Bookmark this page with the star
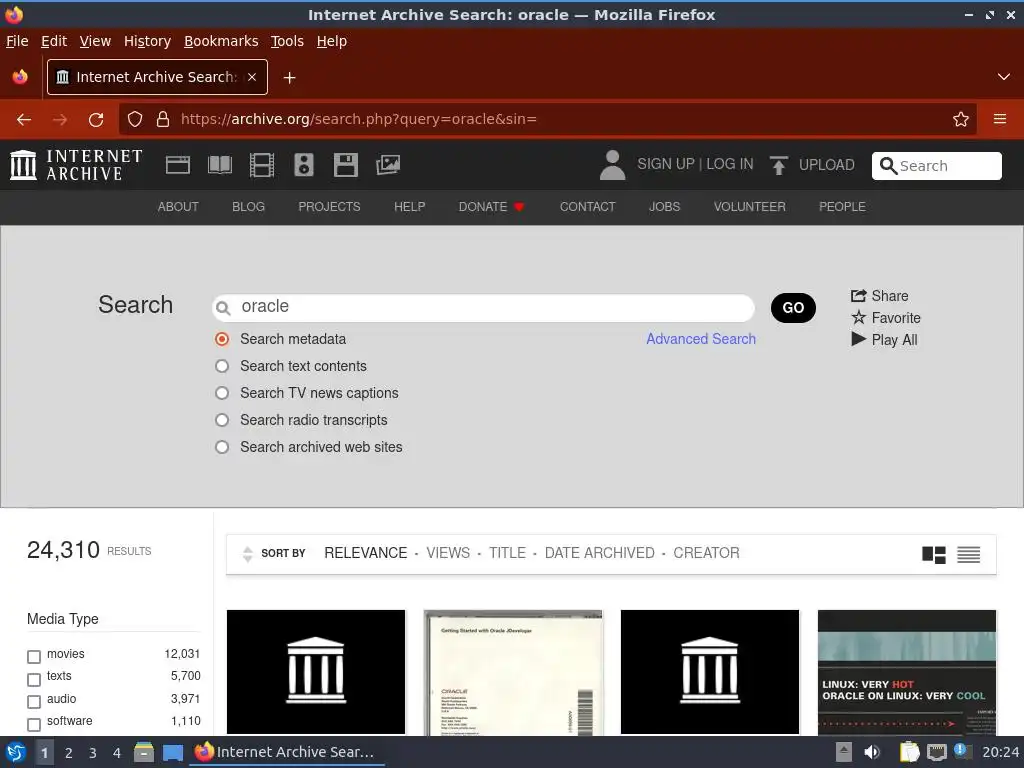 click(960, 120)
